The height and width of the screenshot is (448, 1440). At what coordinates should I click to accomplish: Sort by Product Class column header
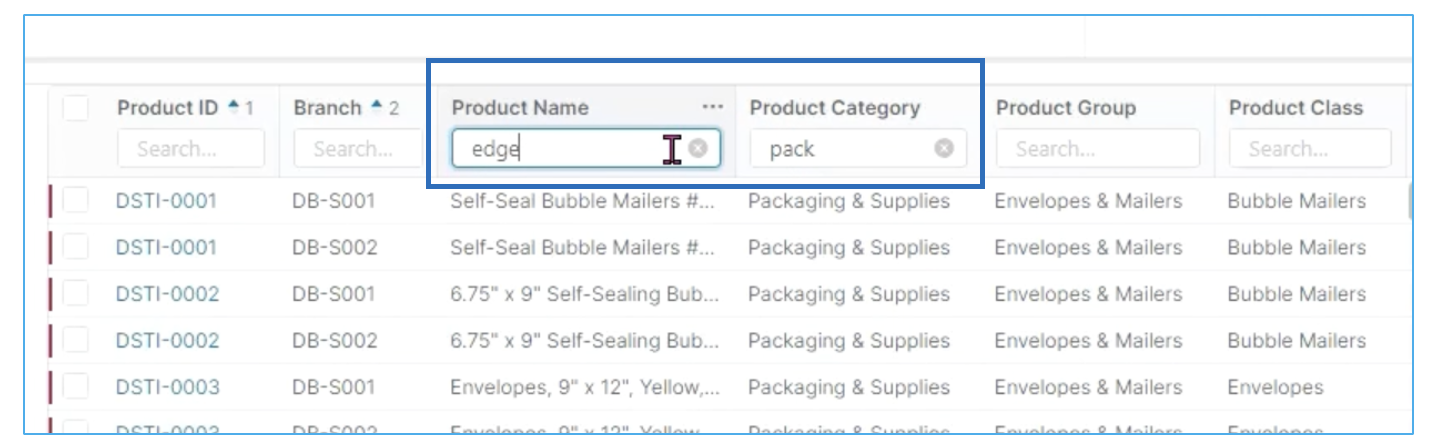(x=1296, y=108)
